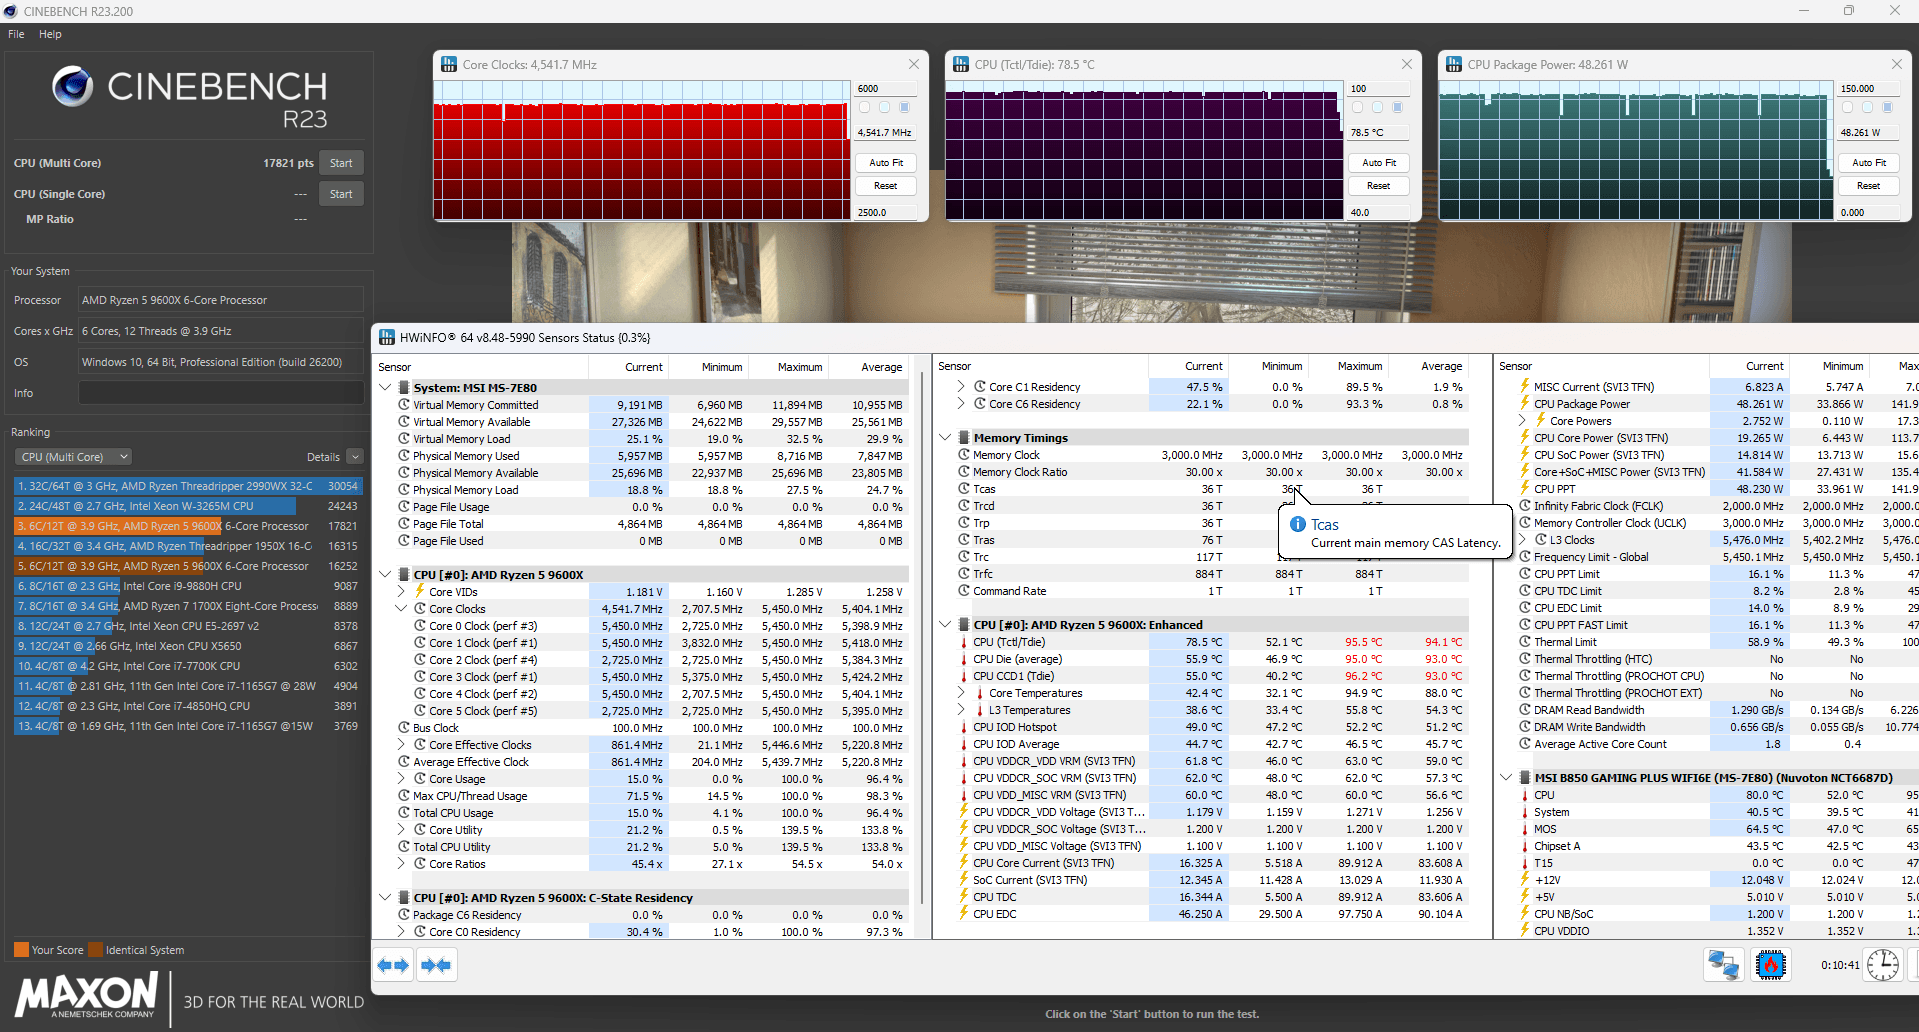1919x1032 pixels.
Task: Close the CPU (Tctl/Tdie) graph window
Action: click(1406, 64)
